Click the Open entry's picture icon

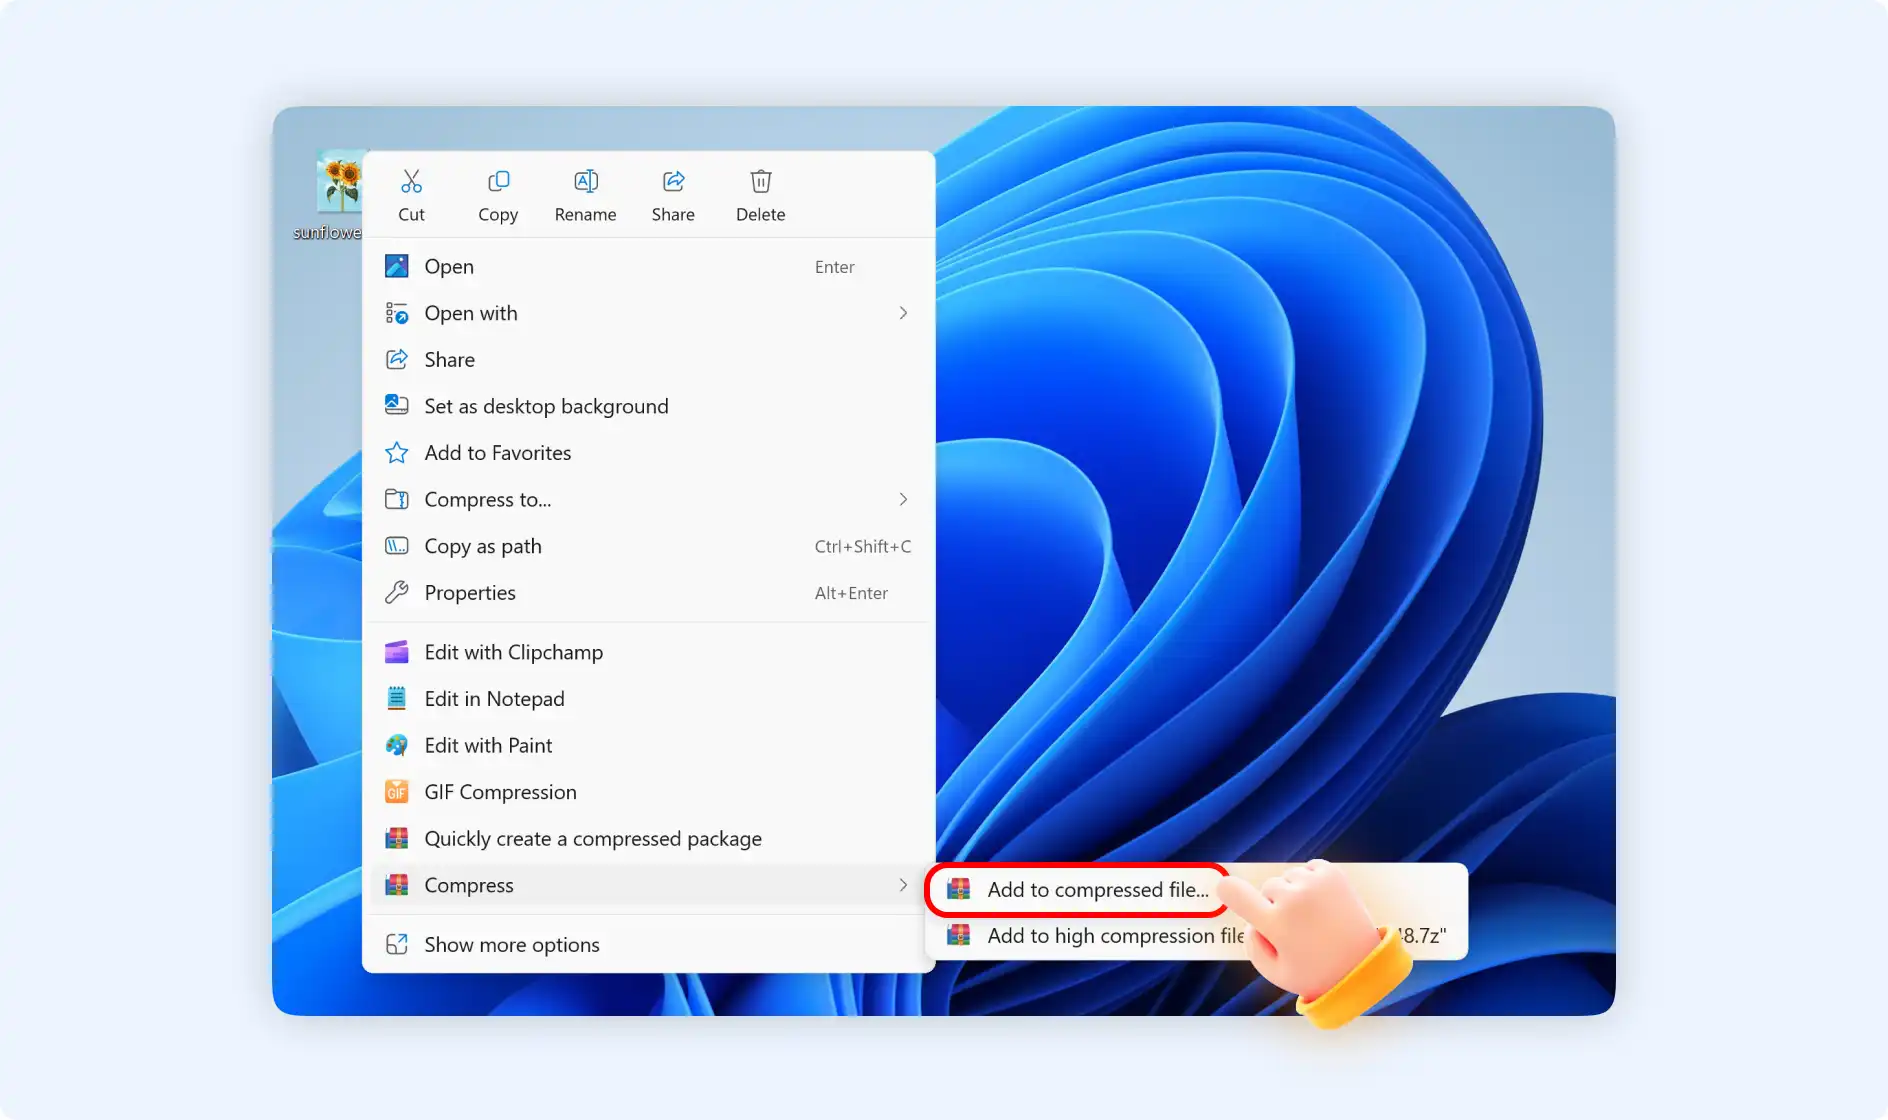click(x=397, y=266)
